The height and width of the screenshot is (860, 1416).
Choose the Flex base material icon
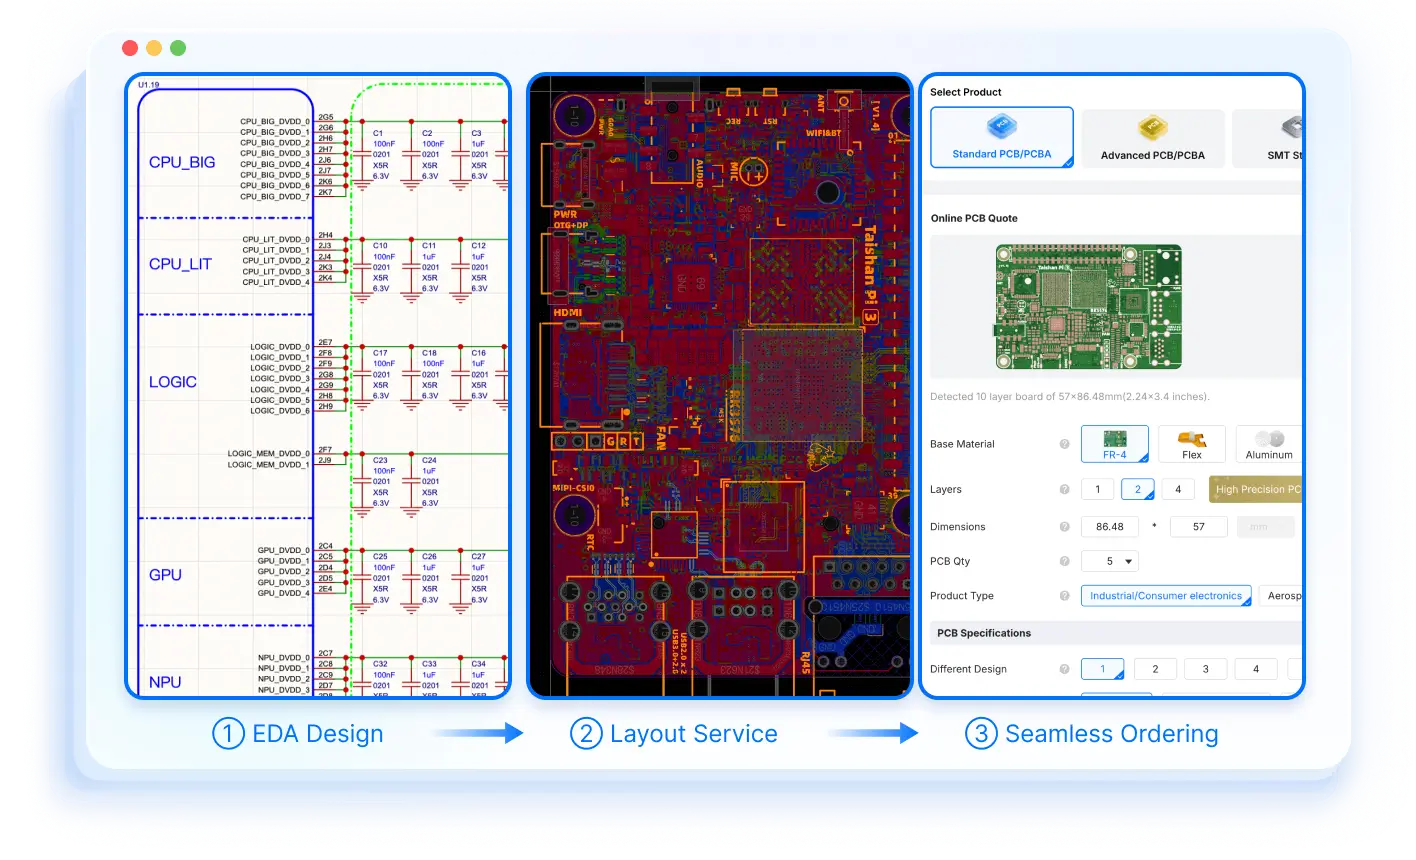point(1191,439)
